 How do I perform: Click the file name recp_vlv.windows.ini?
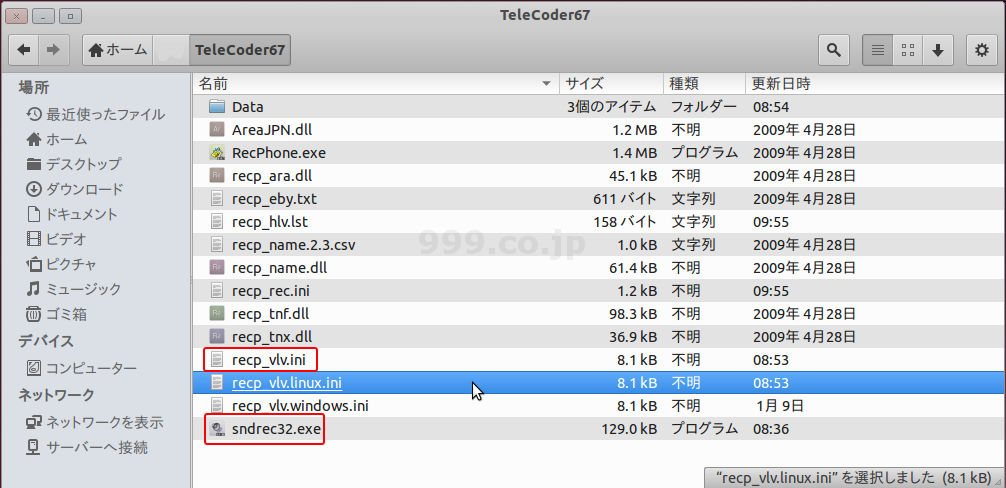pos(300,406)
